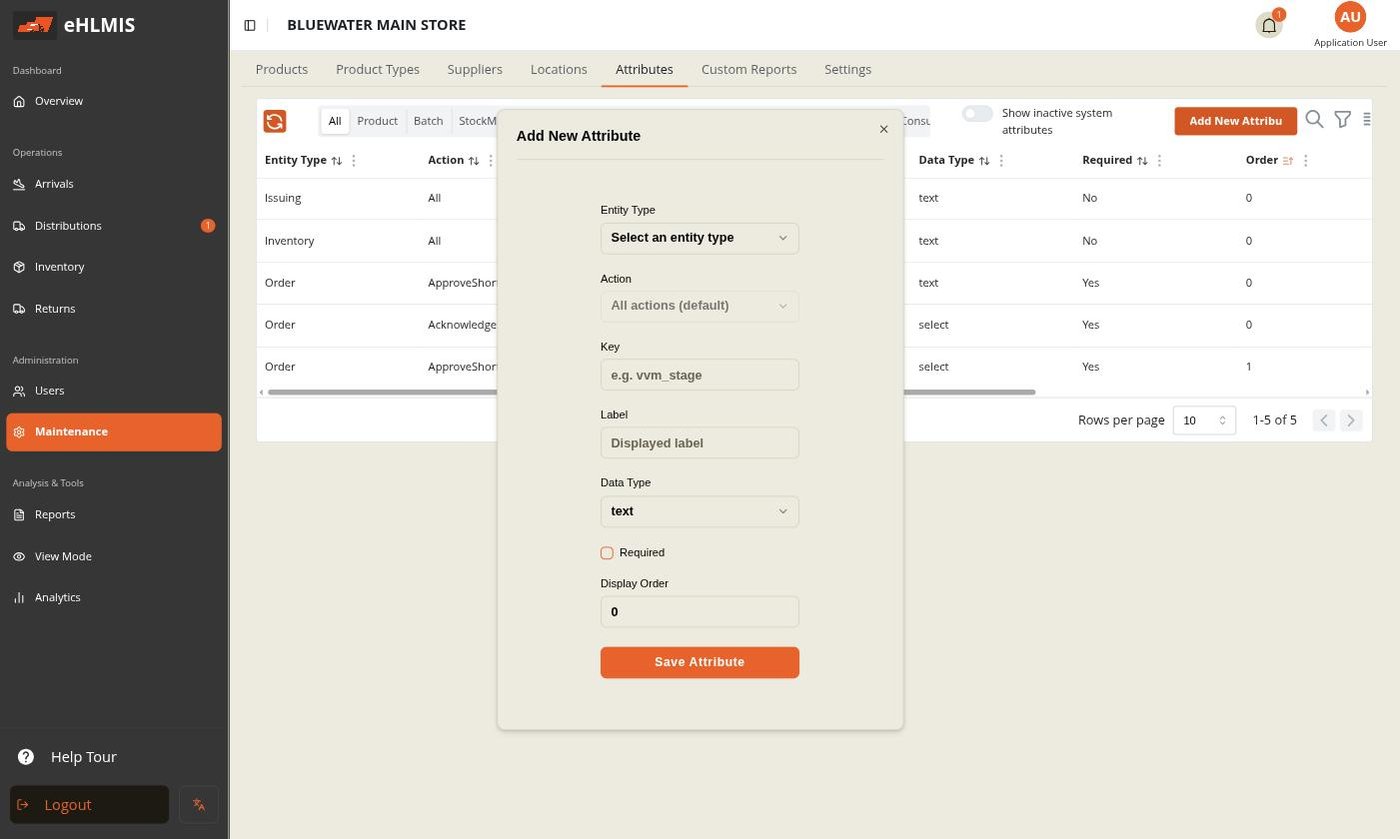Image resolution: width=1400 pixels, height=839 pixels.
Task: Click the Issuing entity type cell
Action: (283, 198)
